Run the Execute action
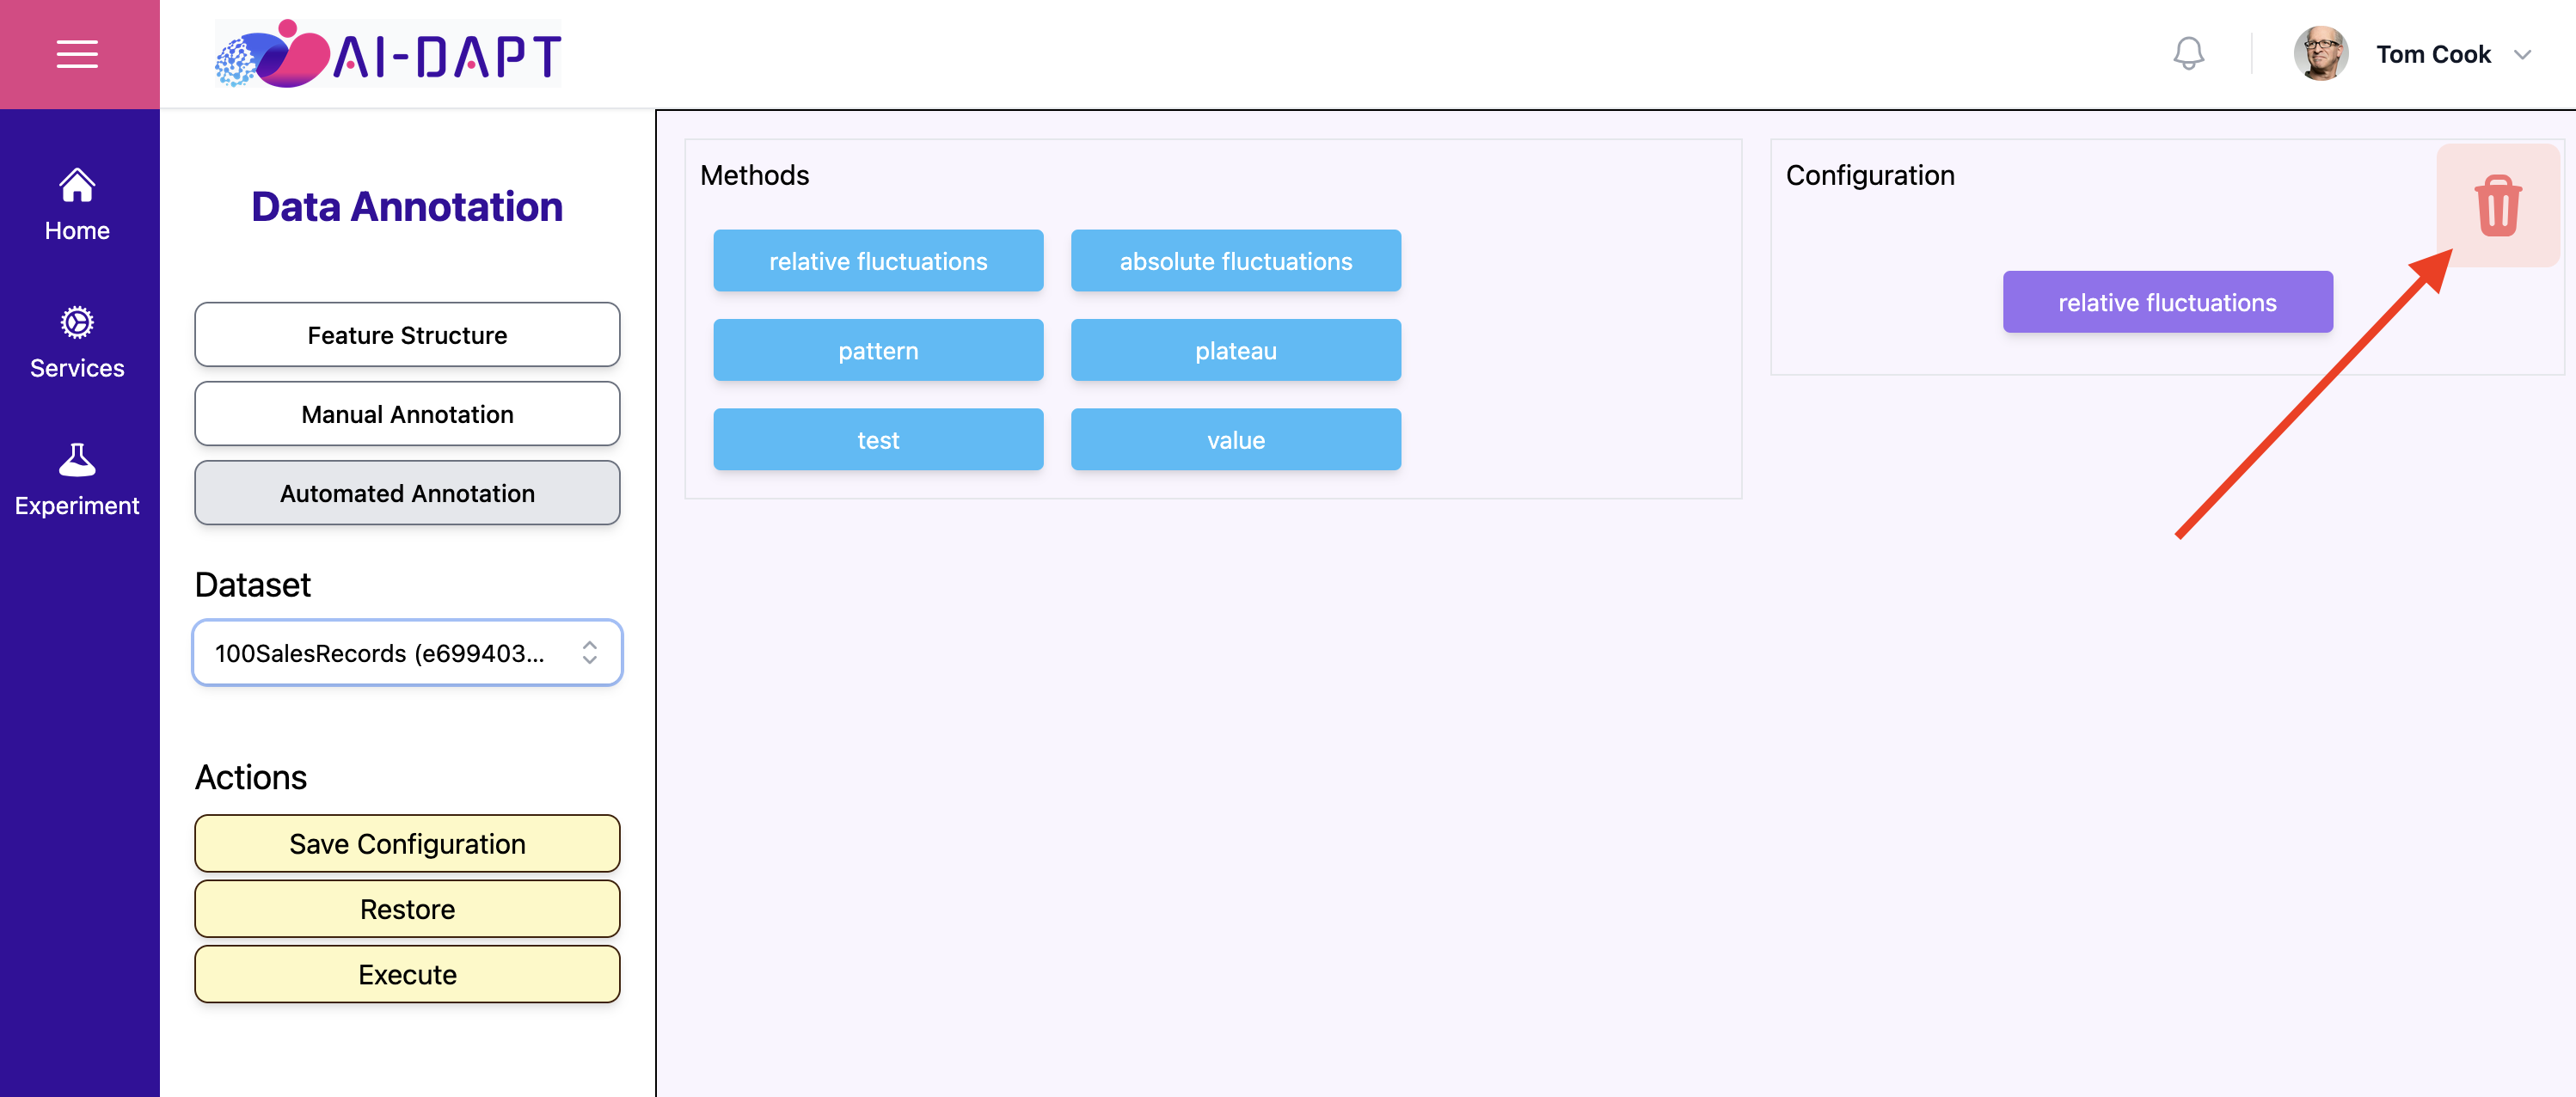The image size is (2576, 1097). pos(407,975)
